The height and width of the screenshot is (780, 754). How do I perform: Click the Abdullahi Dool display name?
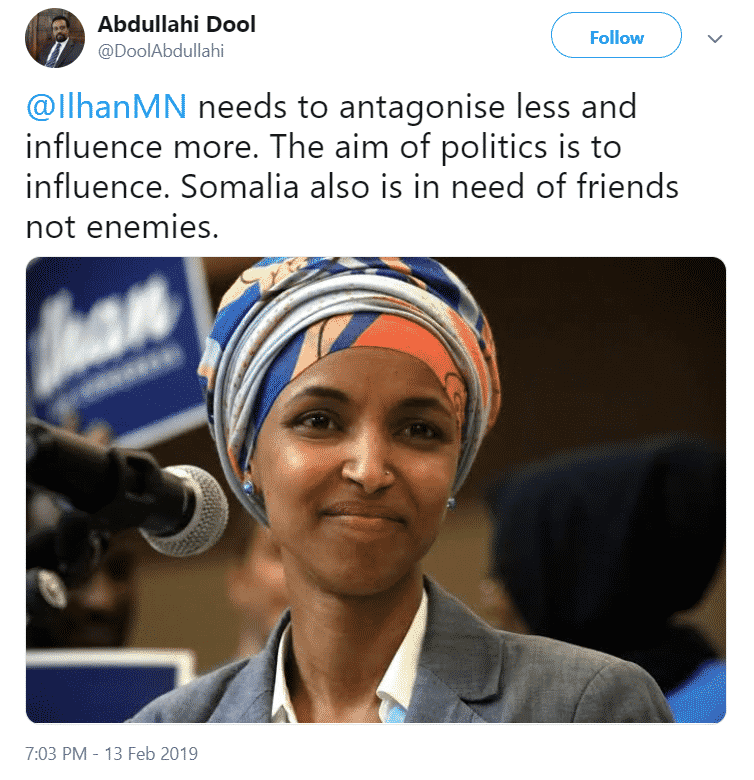pos(177,24)
